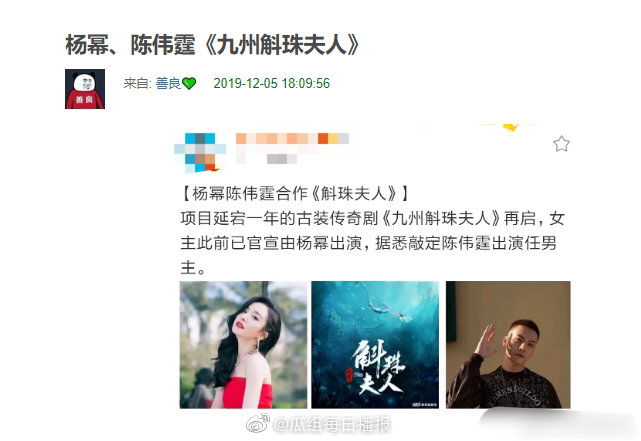The image size is (641, 441).
Task: Click the blurred gray post time under username
Action: click(282, 159)
